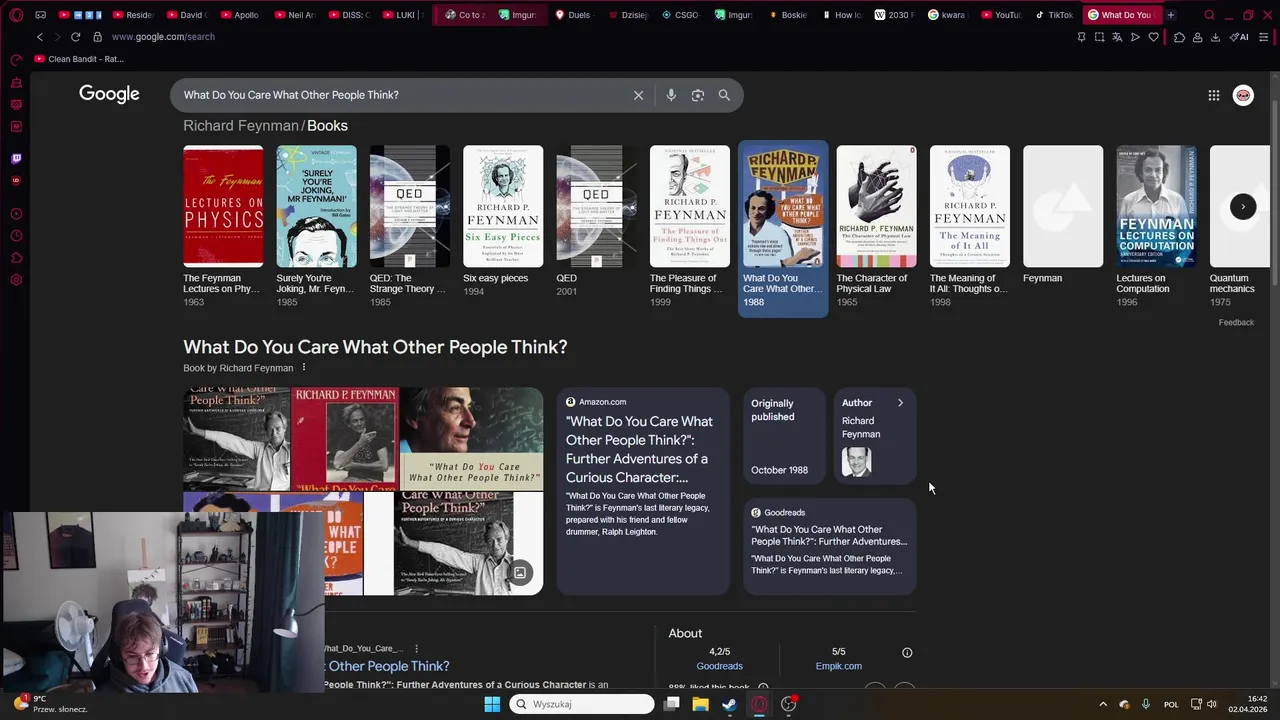This screenshot has height=720, width=1280.
Task: Navigate back in browser history
Action: point(40,37)
